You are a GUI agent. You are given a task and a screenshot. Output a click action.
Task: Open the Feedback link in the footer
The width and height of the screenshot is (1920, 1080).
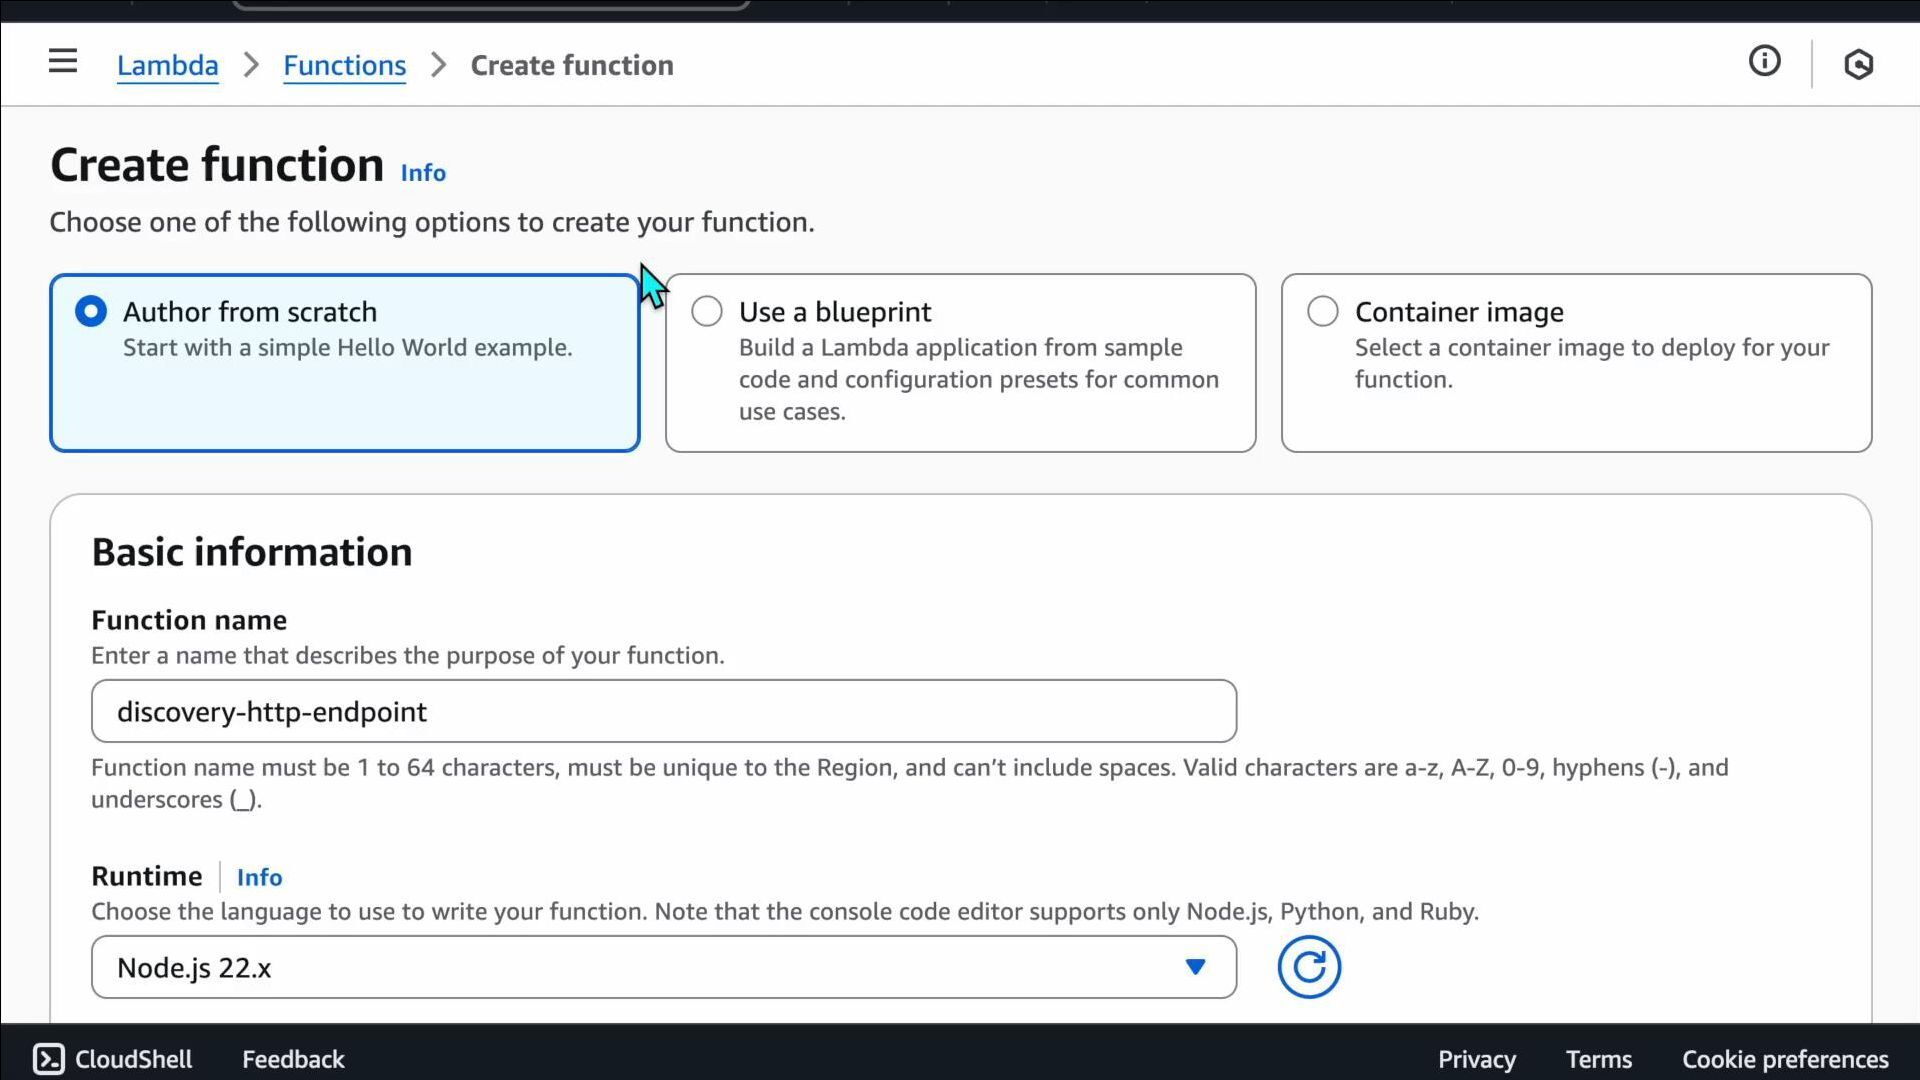click(x=293, y=1059)
